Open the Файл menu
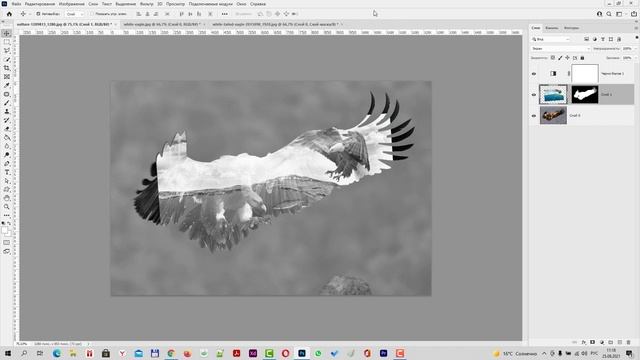The image size is (640, 360). coord(16,4)
